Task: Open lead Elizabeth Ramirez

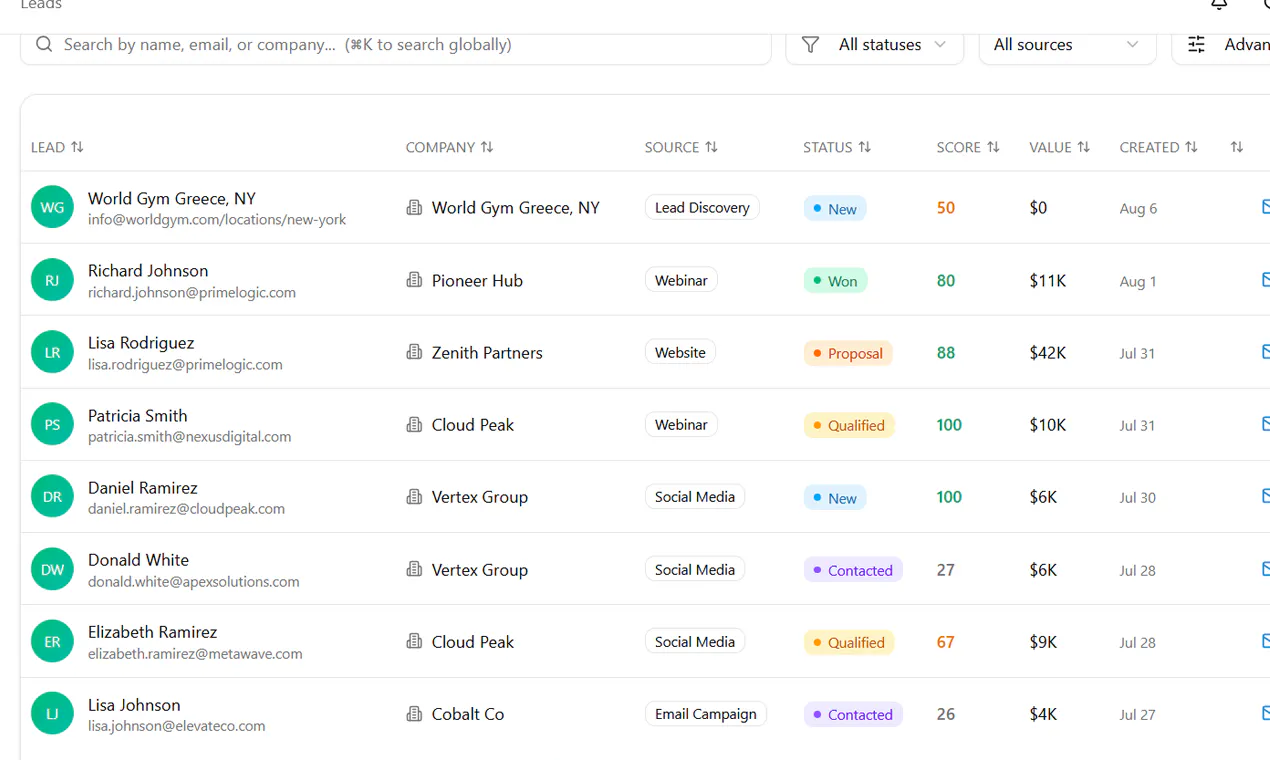Action: click(152, 631)
